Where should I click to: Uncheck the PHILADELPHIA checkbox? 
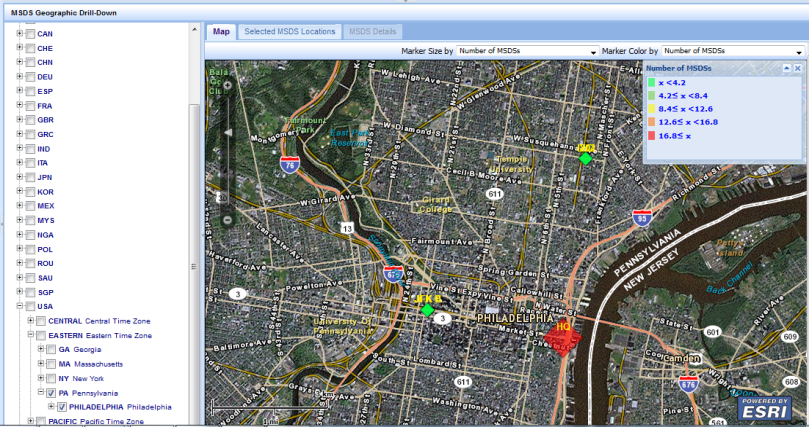[62, 407]
